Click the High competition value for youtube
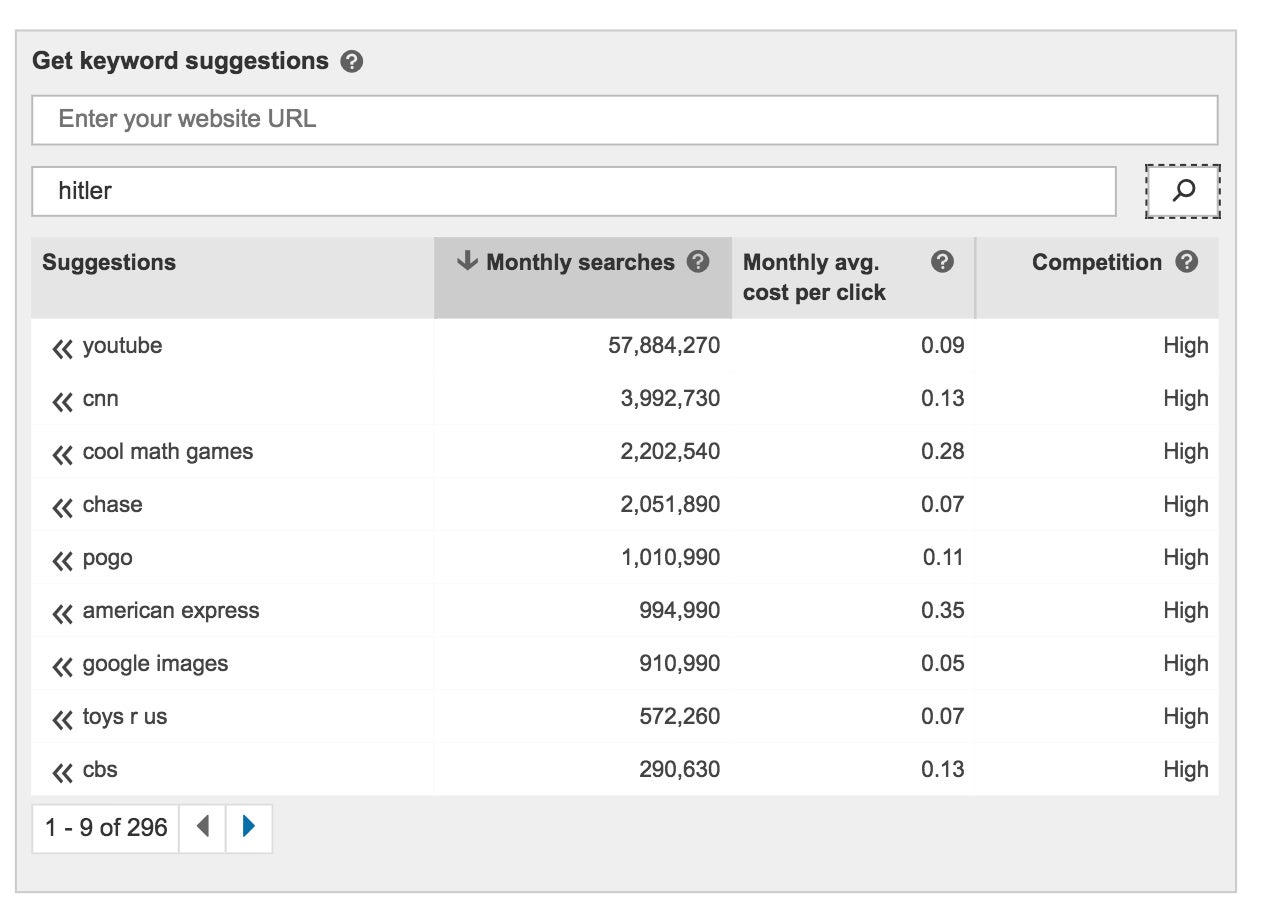The width and height of the screenshot is (1263, 917). [1186, 346]
